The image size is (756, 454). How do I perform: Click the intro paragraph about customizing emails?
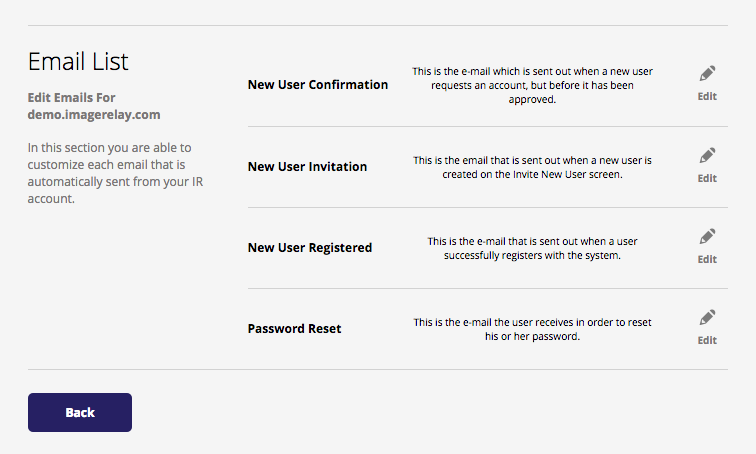(x=115, y=173)
